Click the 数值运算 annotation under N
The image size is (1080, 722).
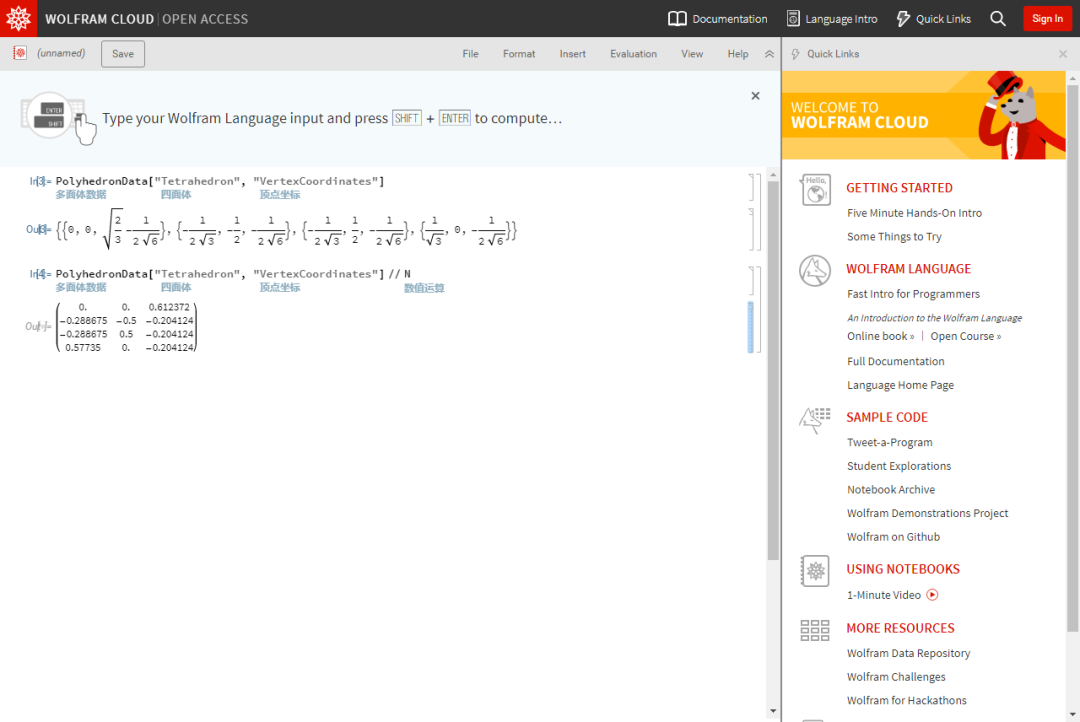coord(424,288)
